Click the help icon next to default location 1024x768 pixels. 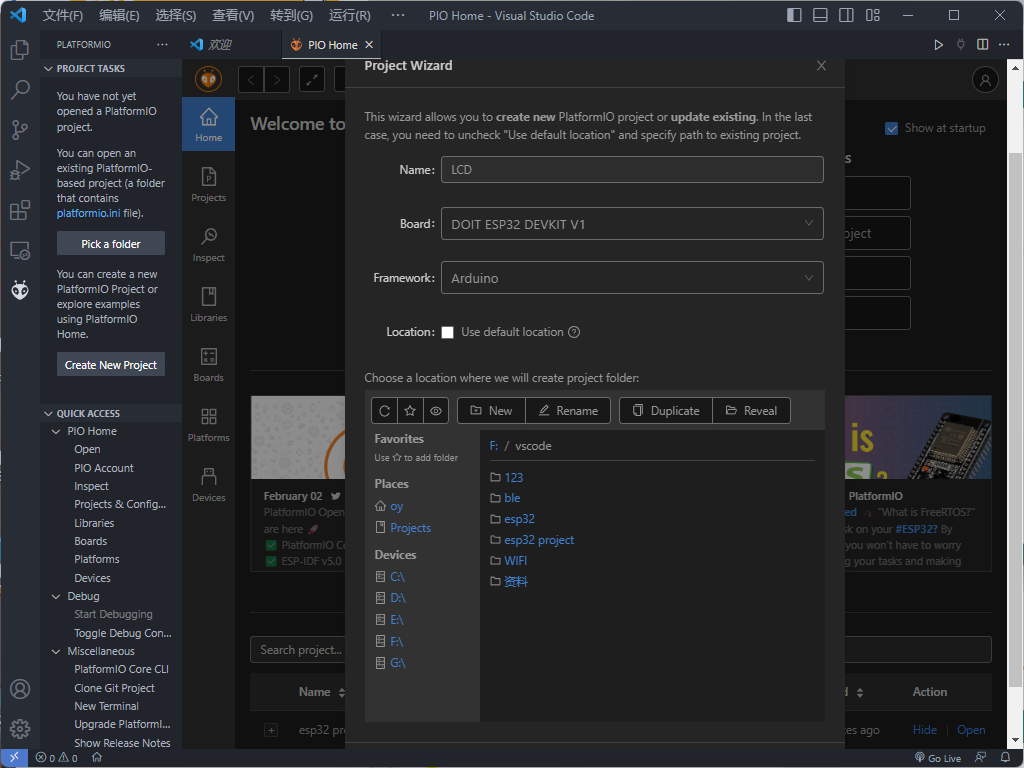tap(574, 332)
